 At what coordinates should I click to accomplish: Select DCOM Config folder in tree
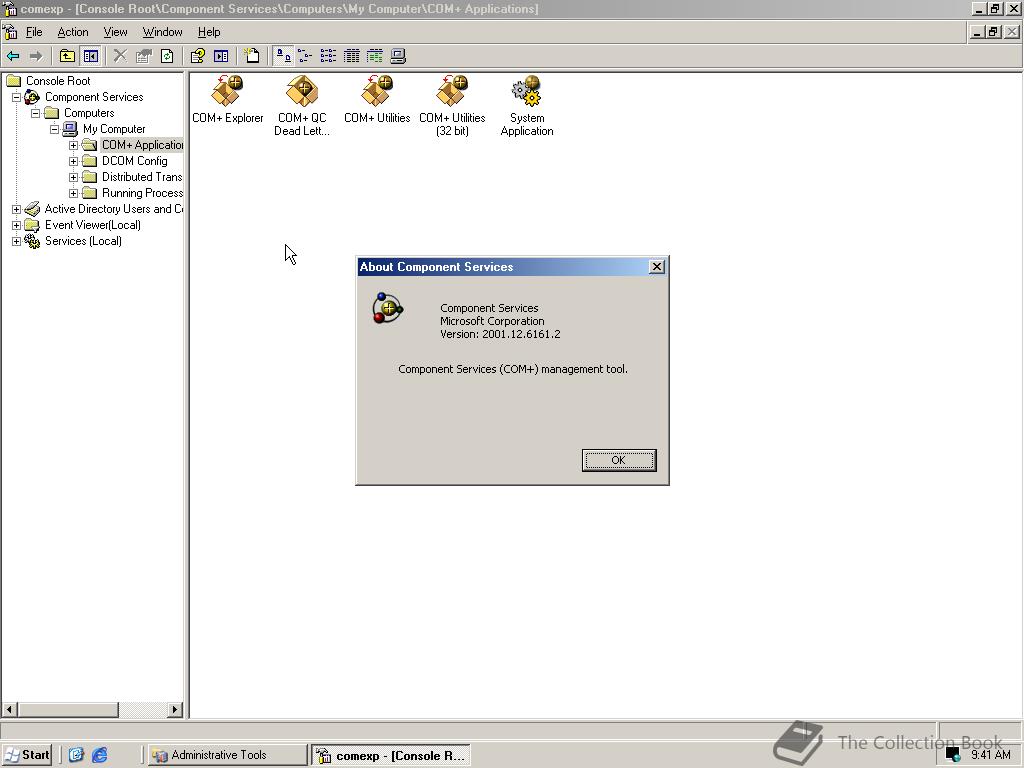(x=134, y=161)
